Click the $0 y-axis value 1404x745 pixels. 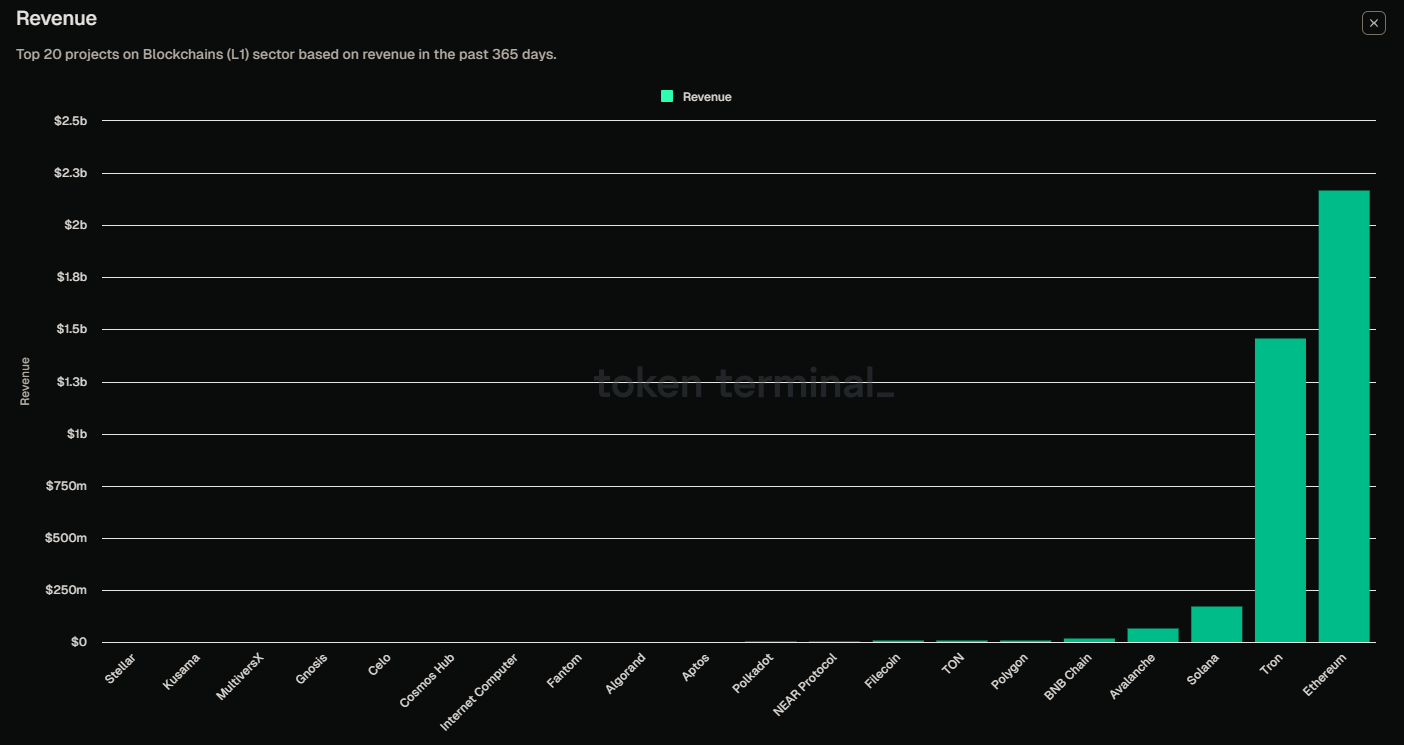79,642
